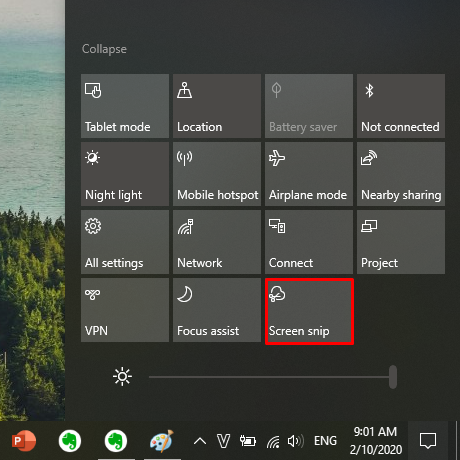Toggle Tablet mode on
This screenshot has width=460, height=460.
point(125,106)
